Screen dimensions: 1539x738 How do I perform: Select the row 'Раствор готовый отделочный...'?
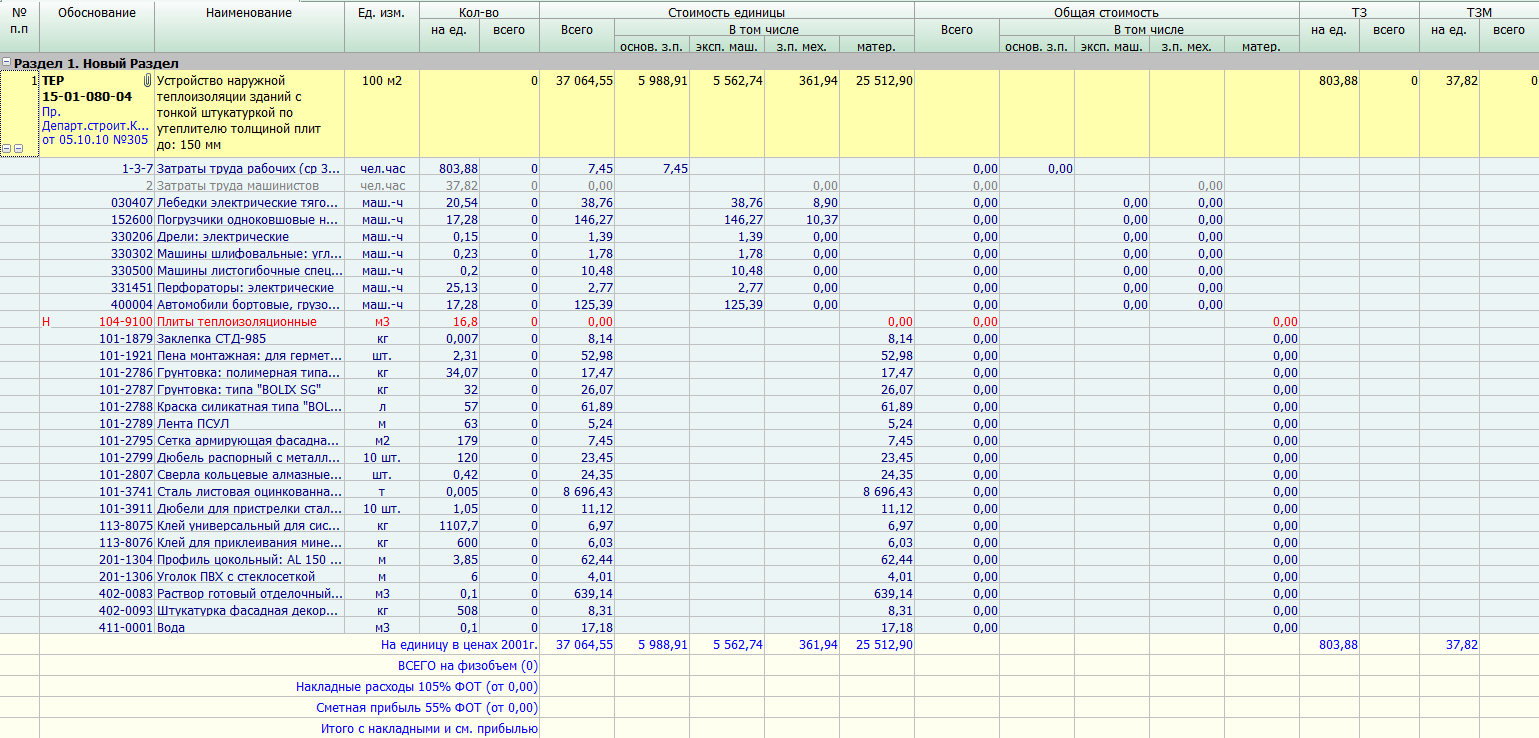pyautogui.click(x=769, y=593)
